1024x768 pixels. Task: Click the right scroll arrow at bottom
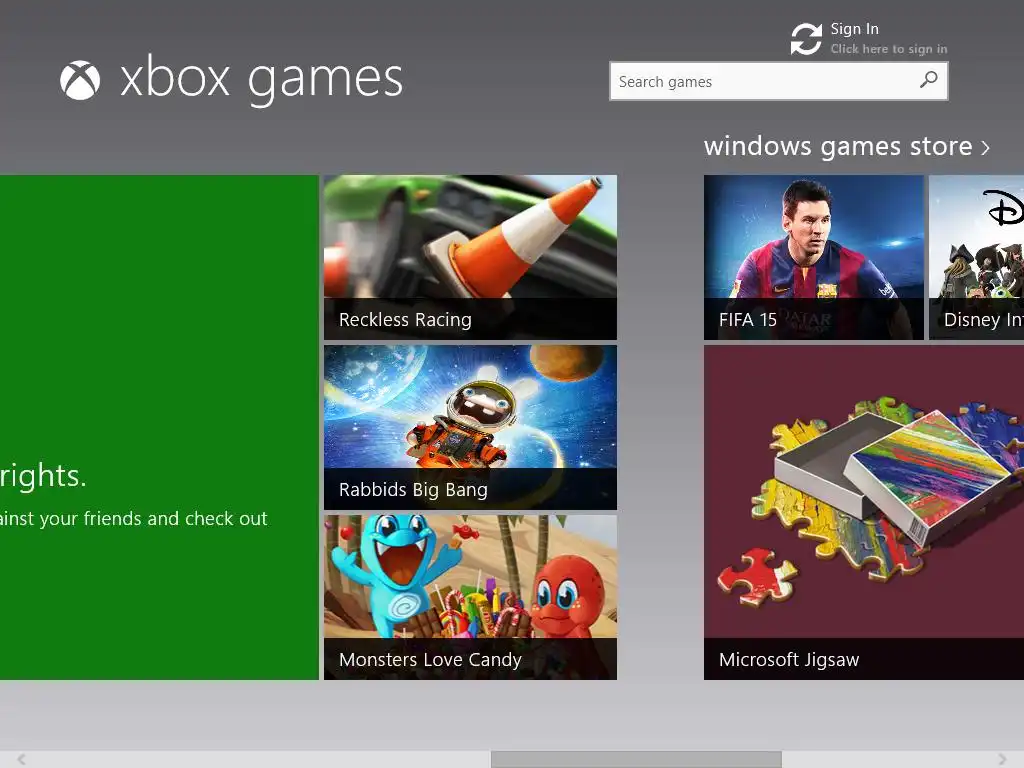(1002, 759)
